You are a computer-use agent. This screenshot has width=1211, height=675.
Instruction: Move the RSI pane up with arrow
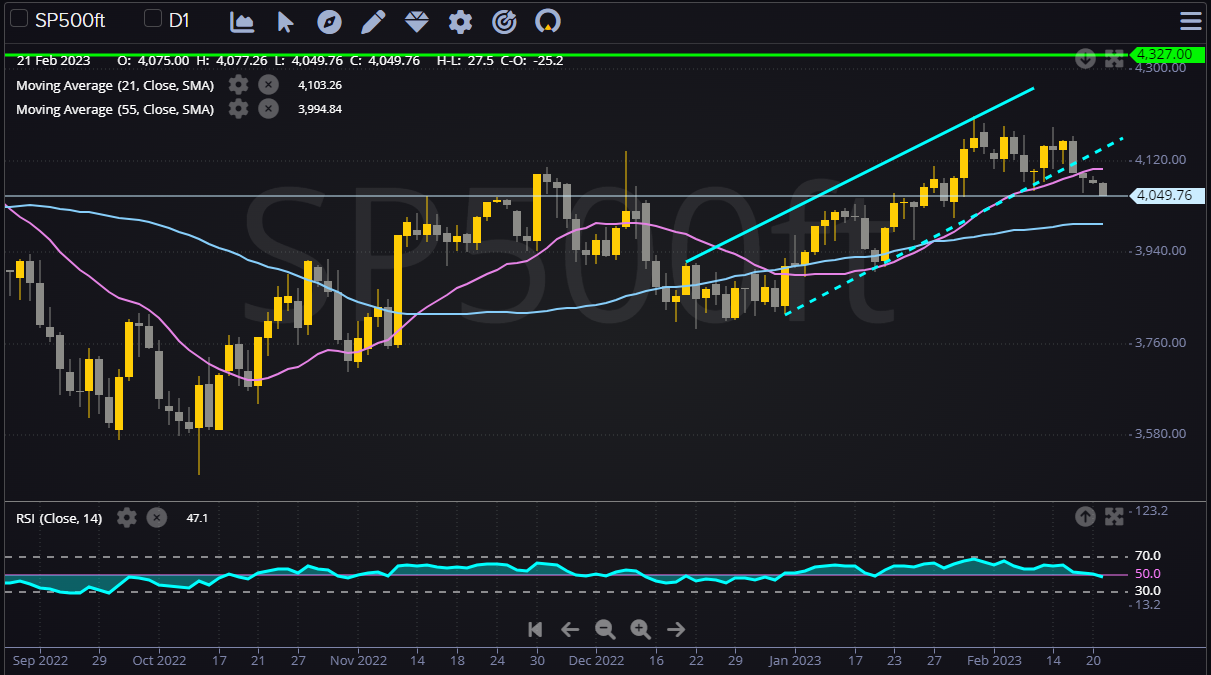[1086, 517]
